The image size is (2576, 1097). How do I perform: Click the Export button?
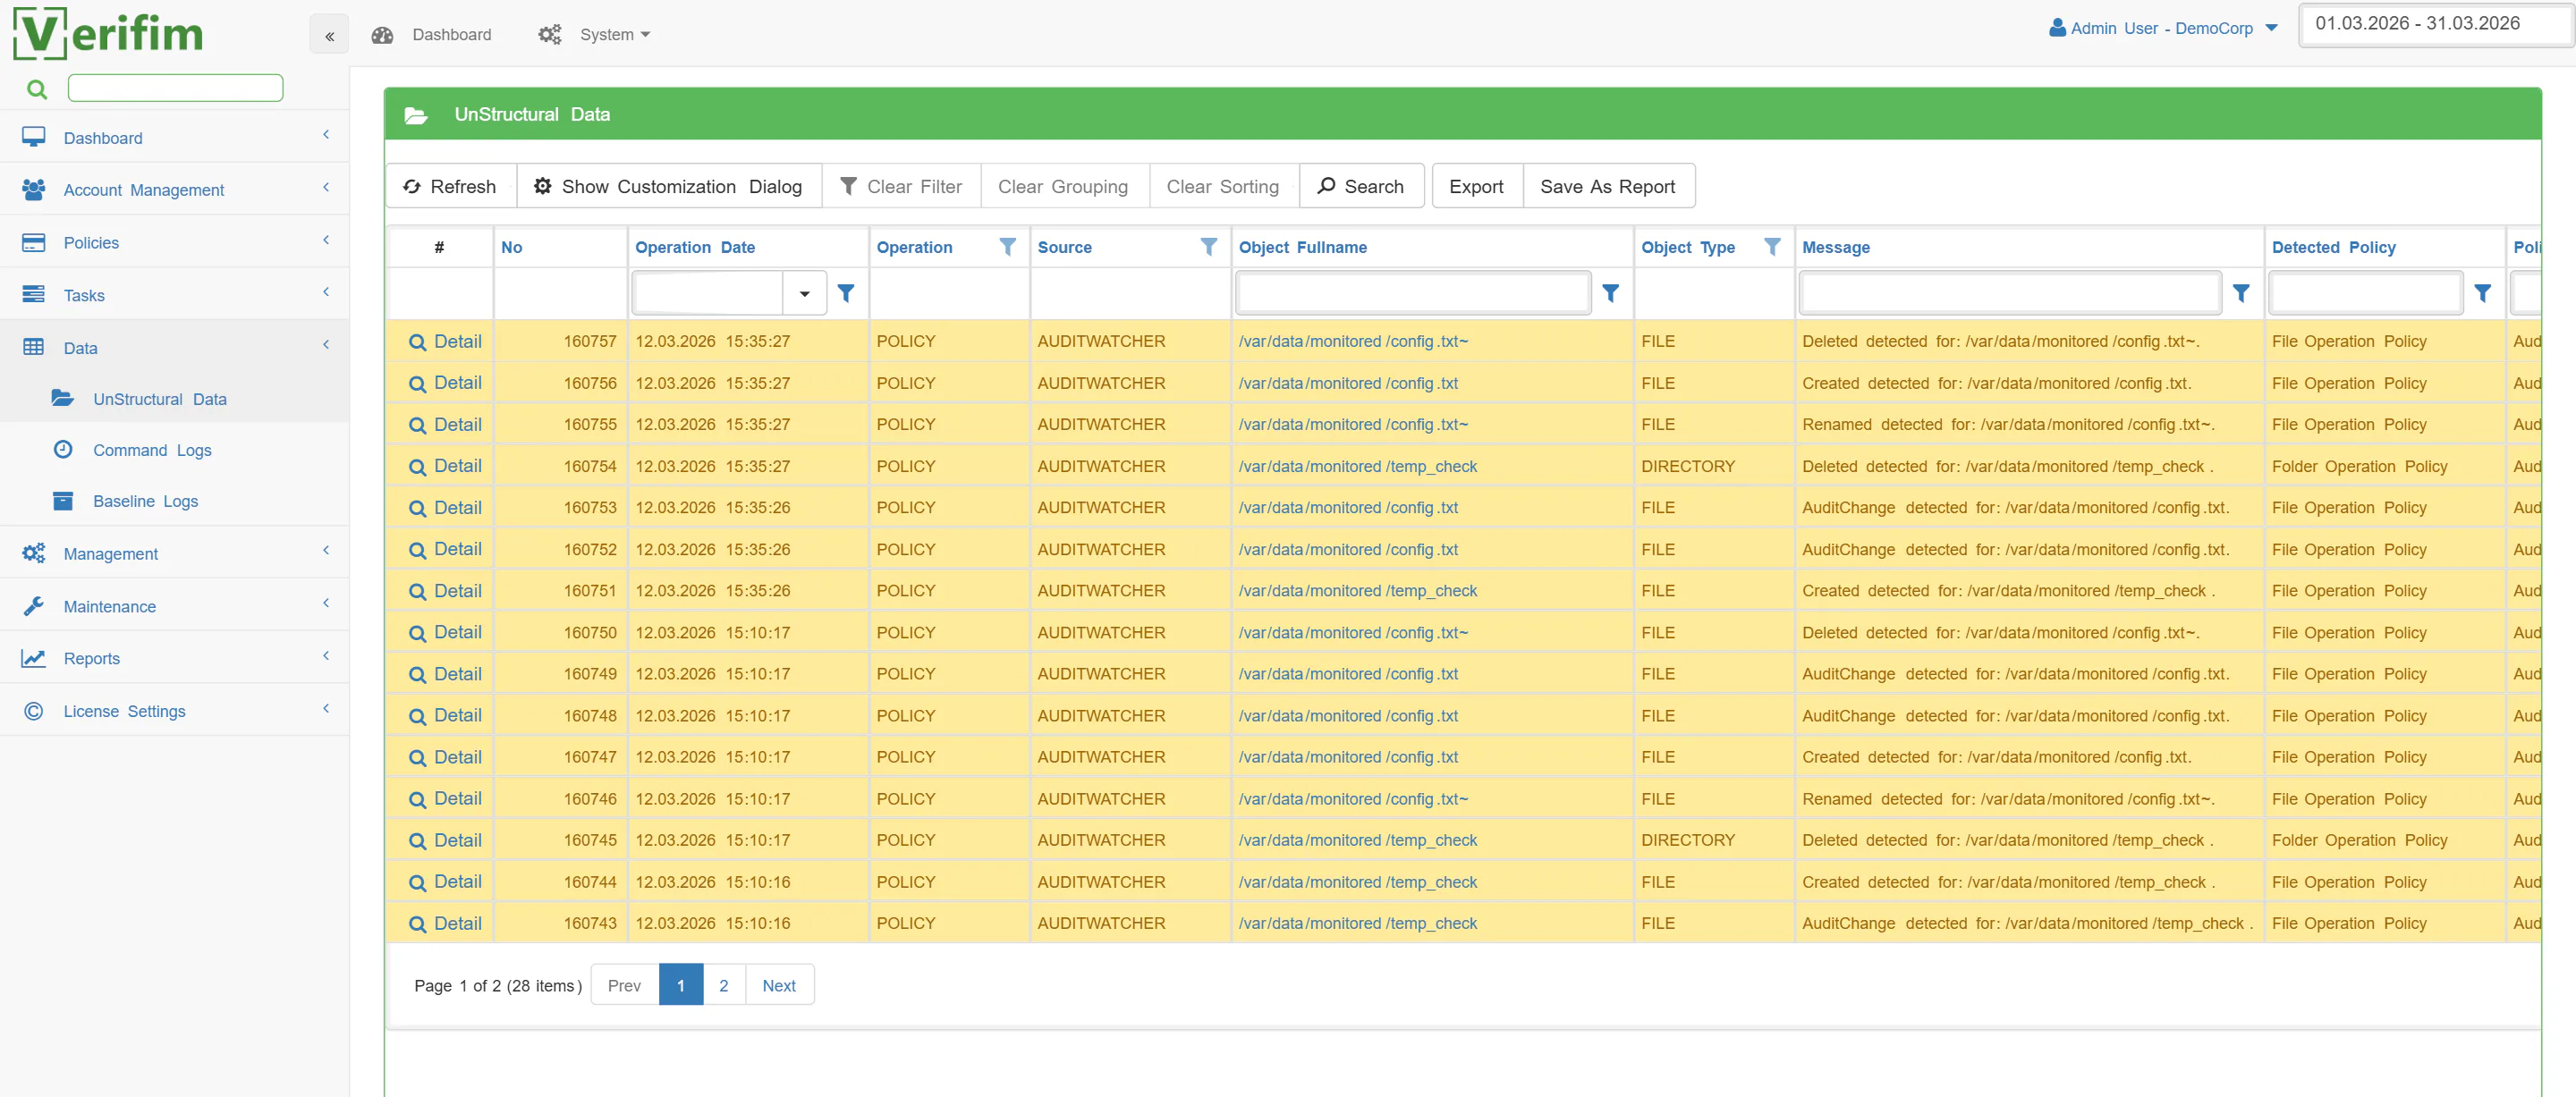point(1476,186)
